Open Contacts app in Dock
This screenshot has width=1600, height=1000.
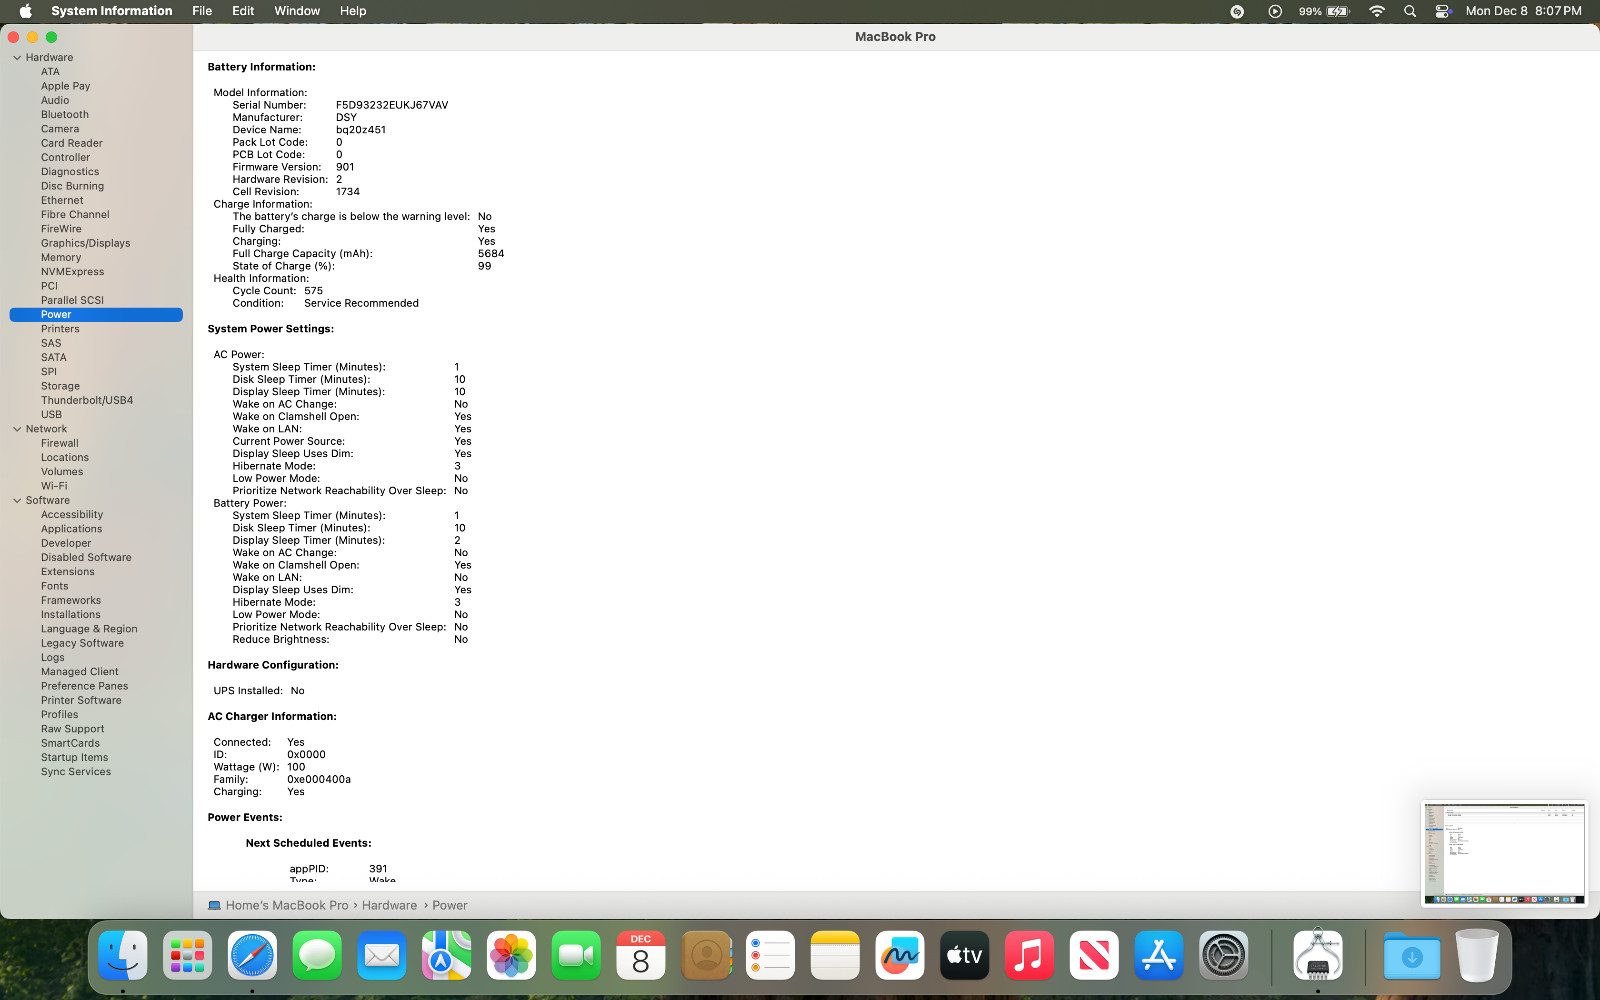pyautogui.click(x=706, y=956)
